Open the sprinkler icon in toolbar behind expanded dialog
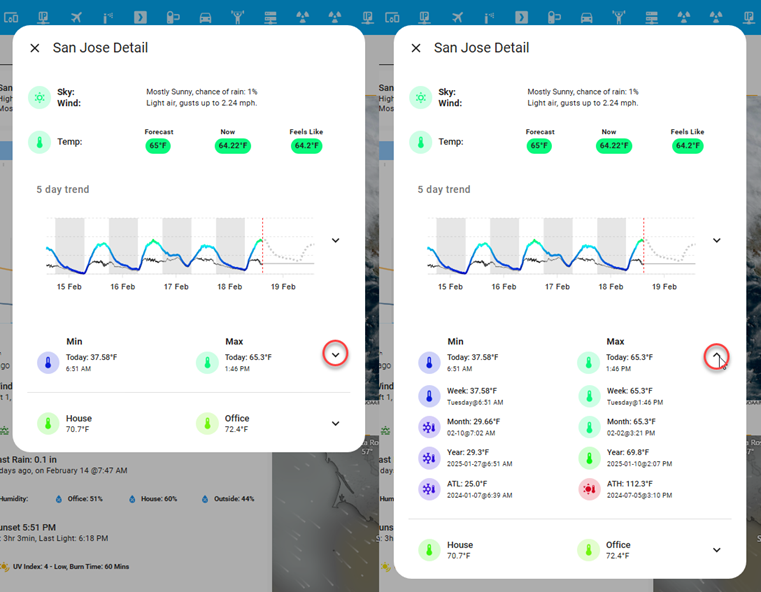The image size is (761, 592). pos(489,18)
